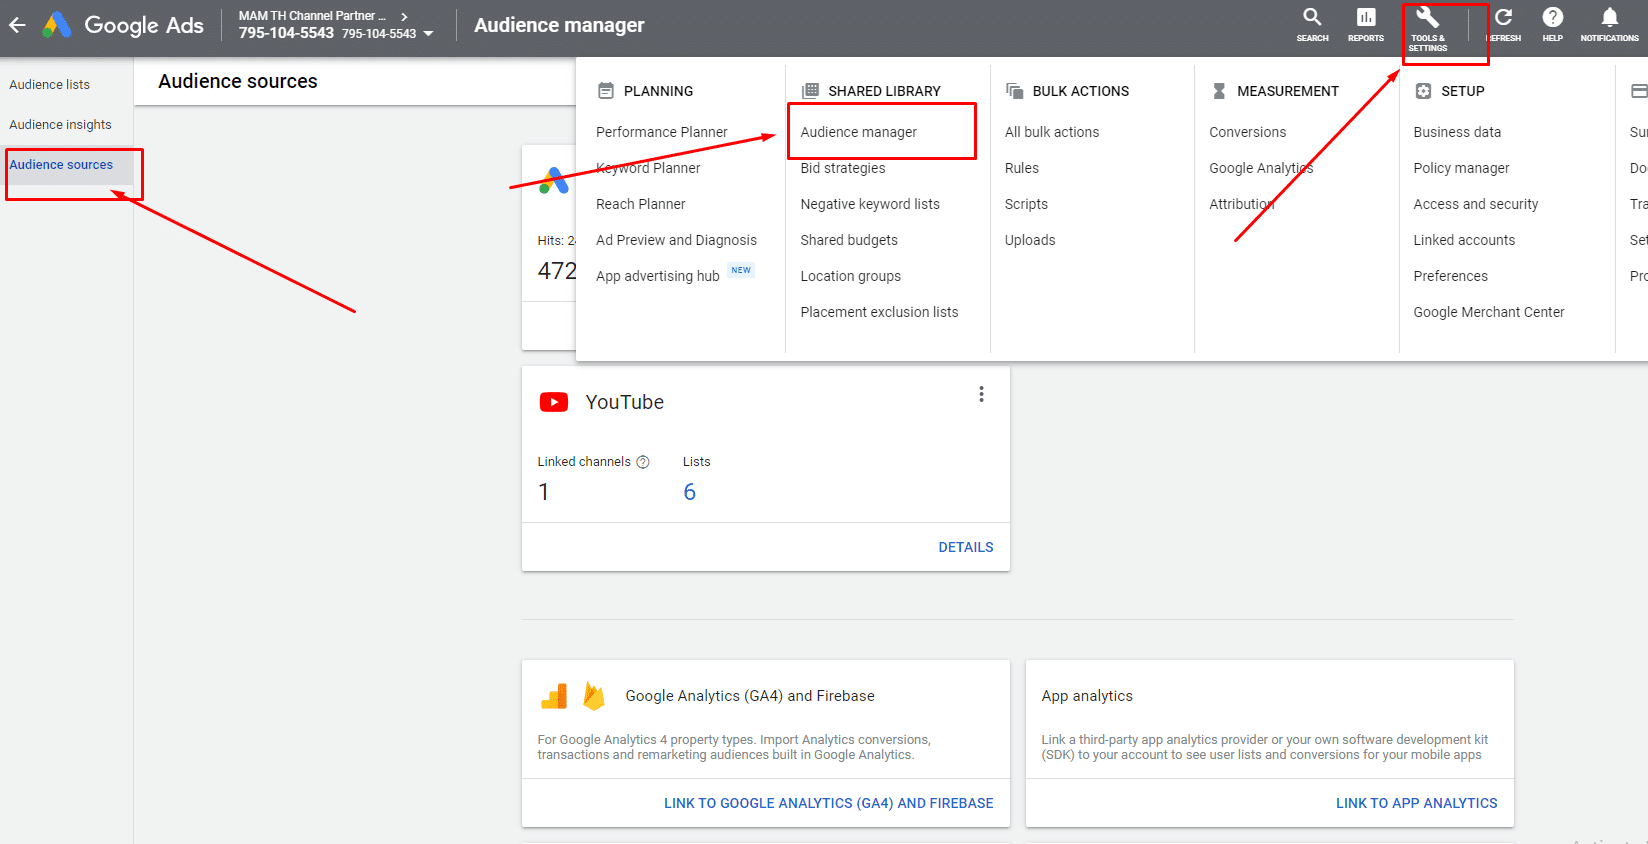Viewport: 1648px width, 844px height.
Task: Open the YouTube Lists count 6
Action: pos(689,492)
